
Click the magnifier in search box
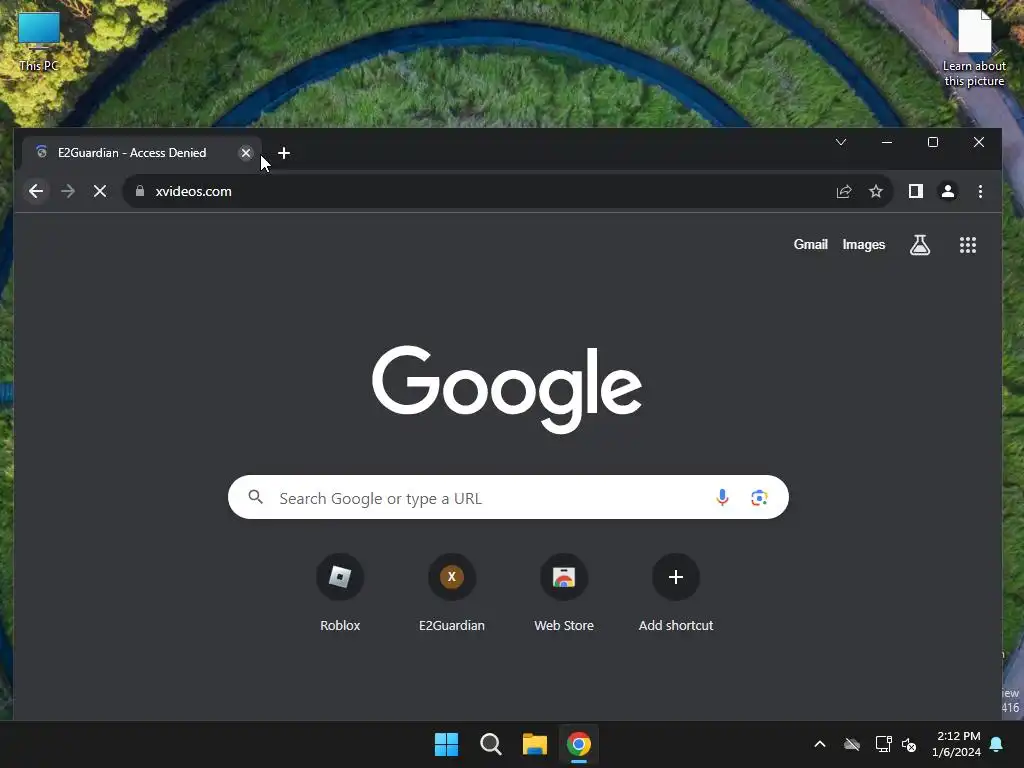[x=255, y=497]
